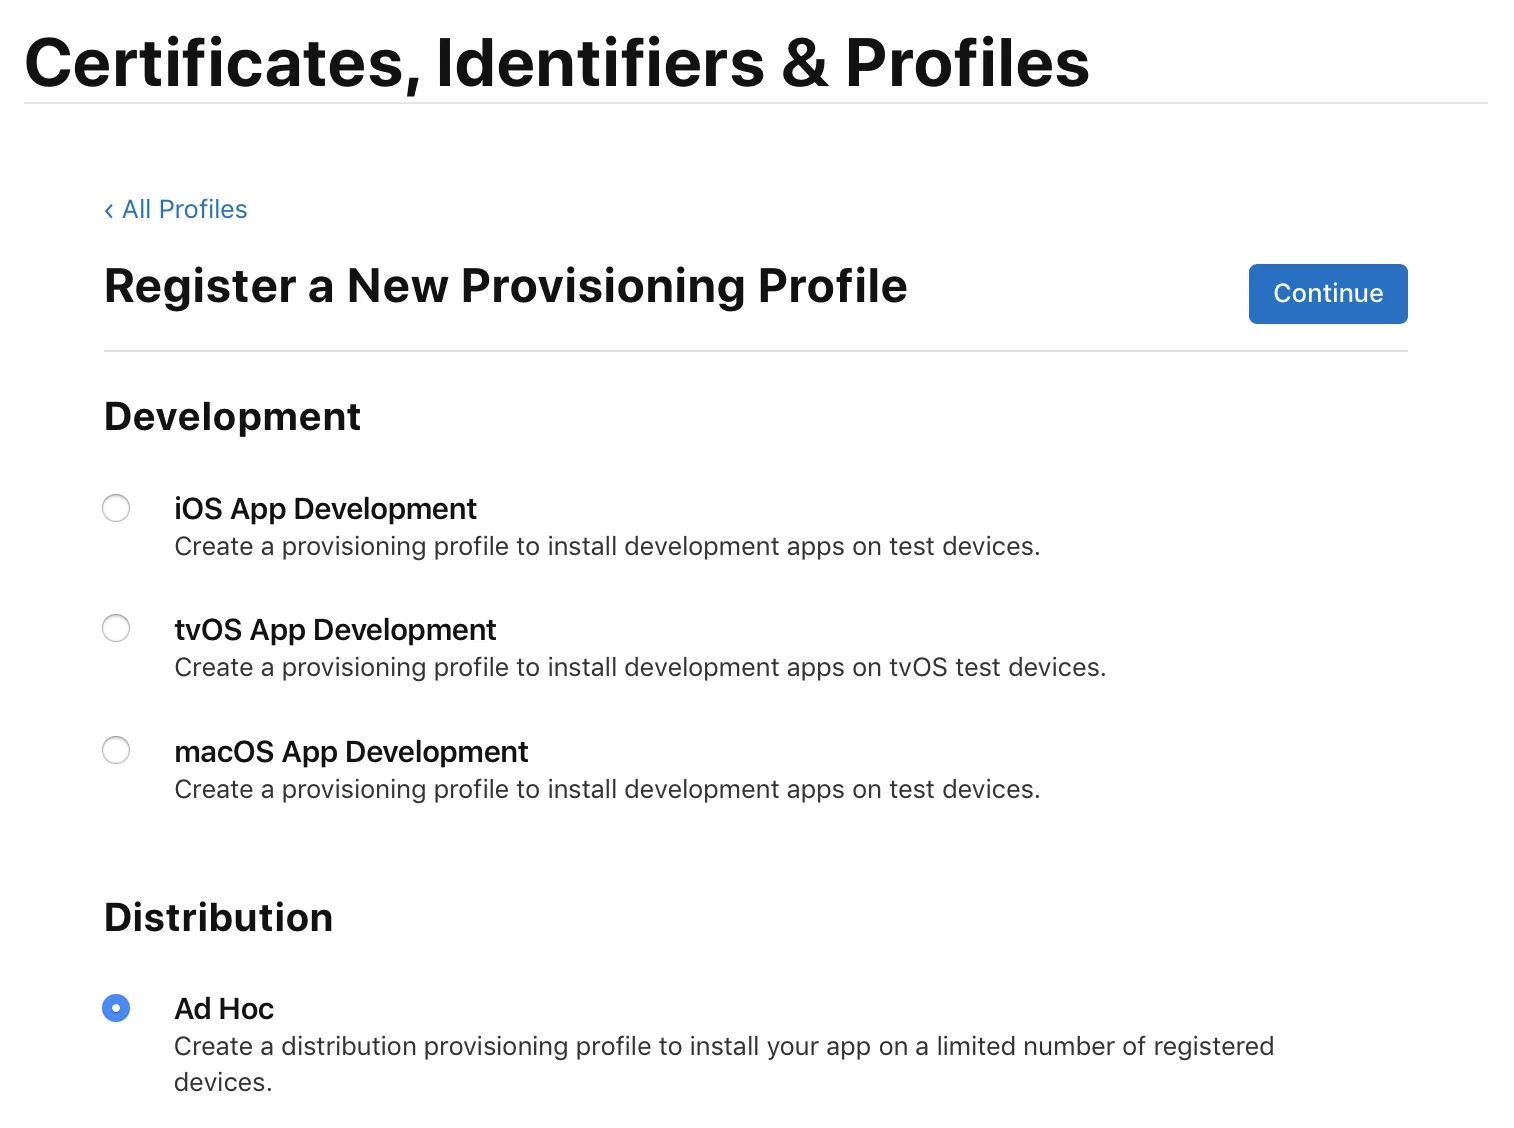Image resolution: width=1514 pixels, height=1128 pixels.
Task: Click the tvOS test devices description text
Action: tap(640, 668)
